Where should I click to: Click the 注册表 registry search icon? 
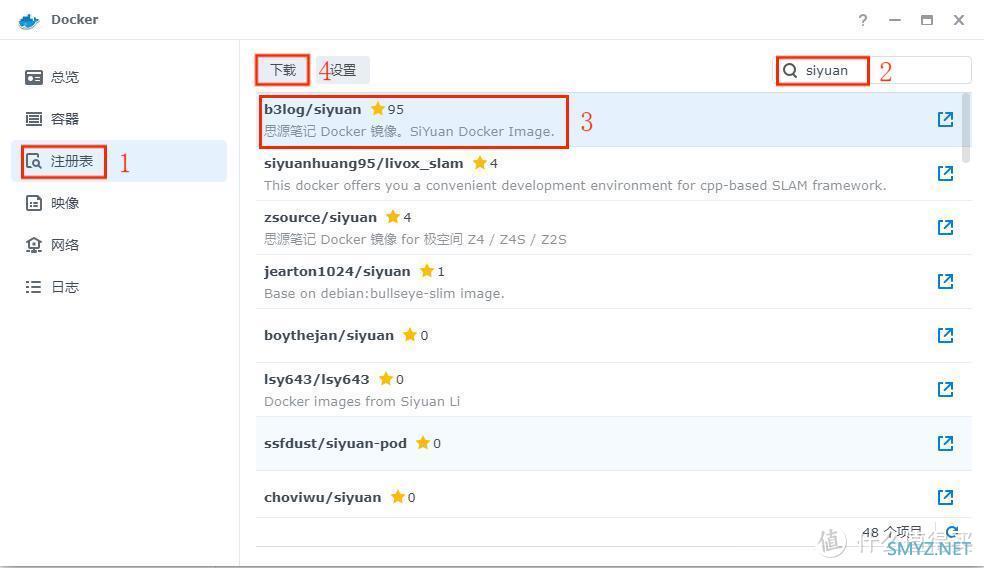34,161
